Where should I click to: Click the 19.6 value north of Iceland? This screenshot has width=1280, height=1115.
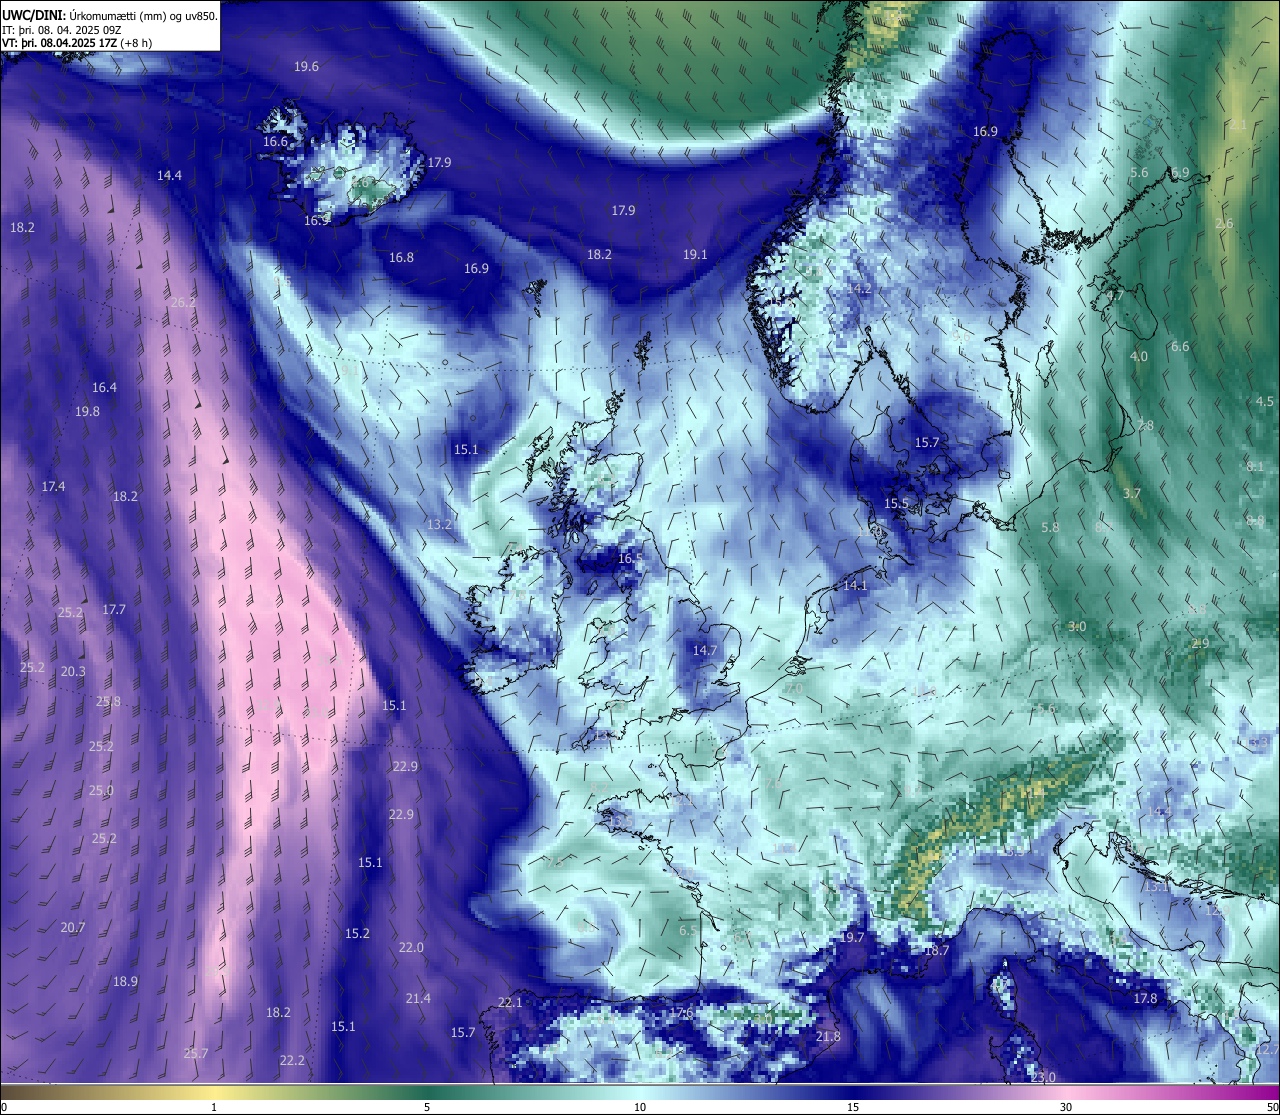306,67
